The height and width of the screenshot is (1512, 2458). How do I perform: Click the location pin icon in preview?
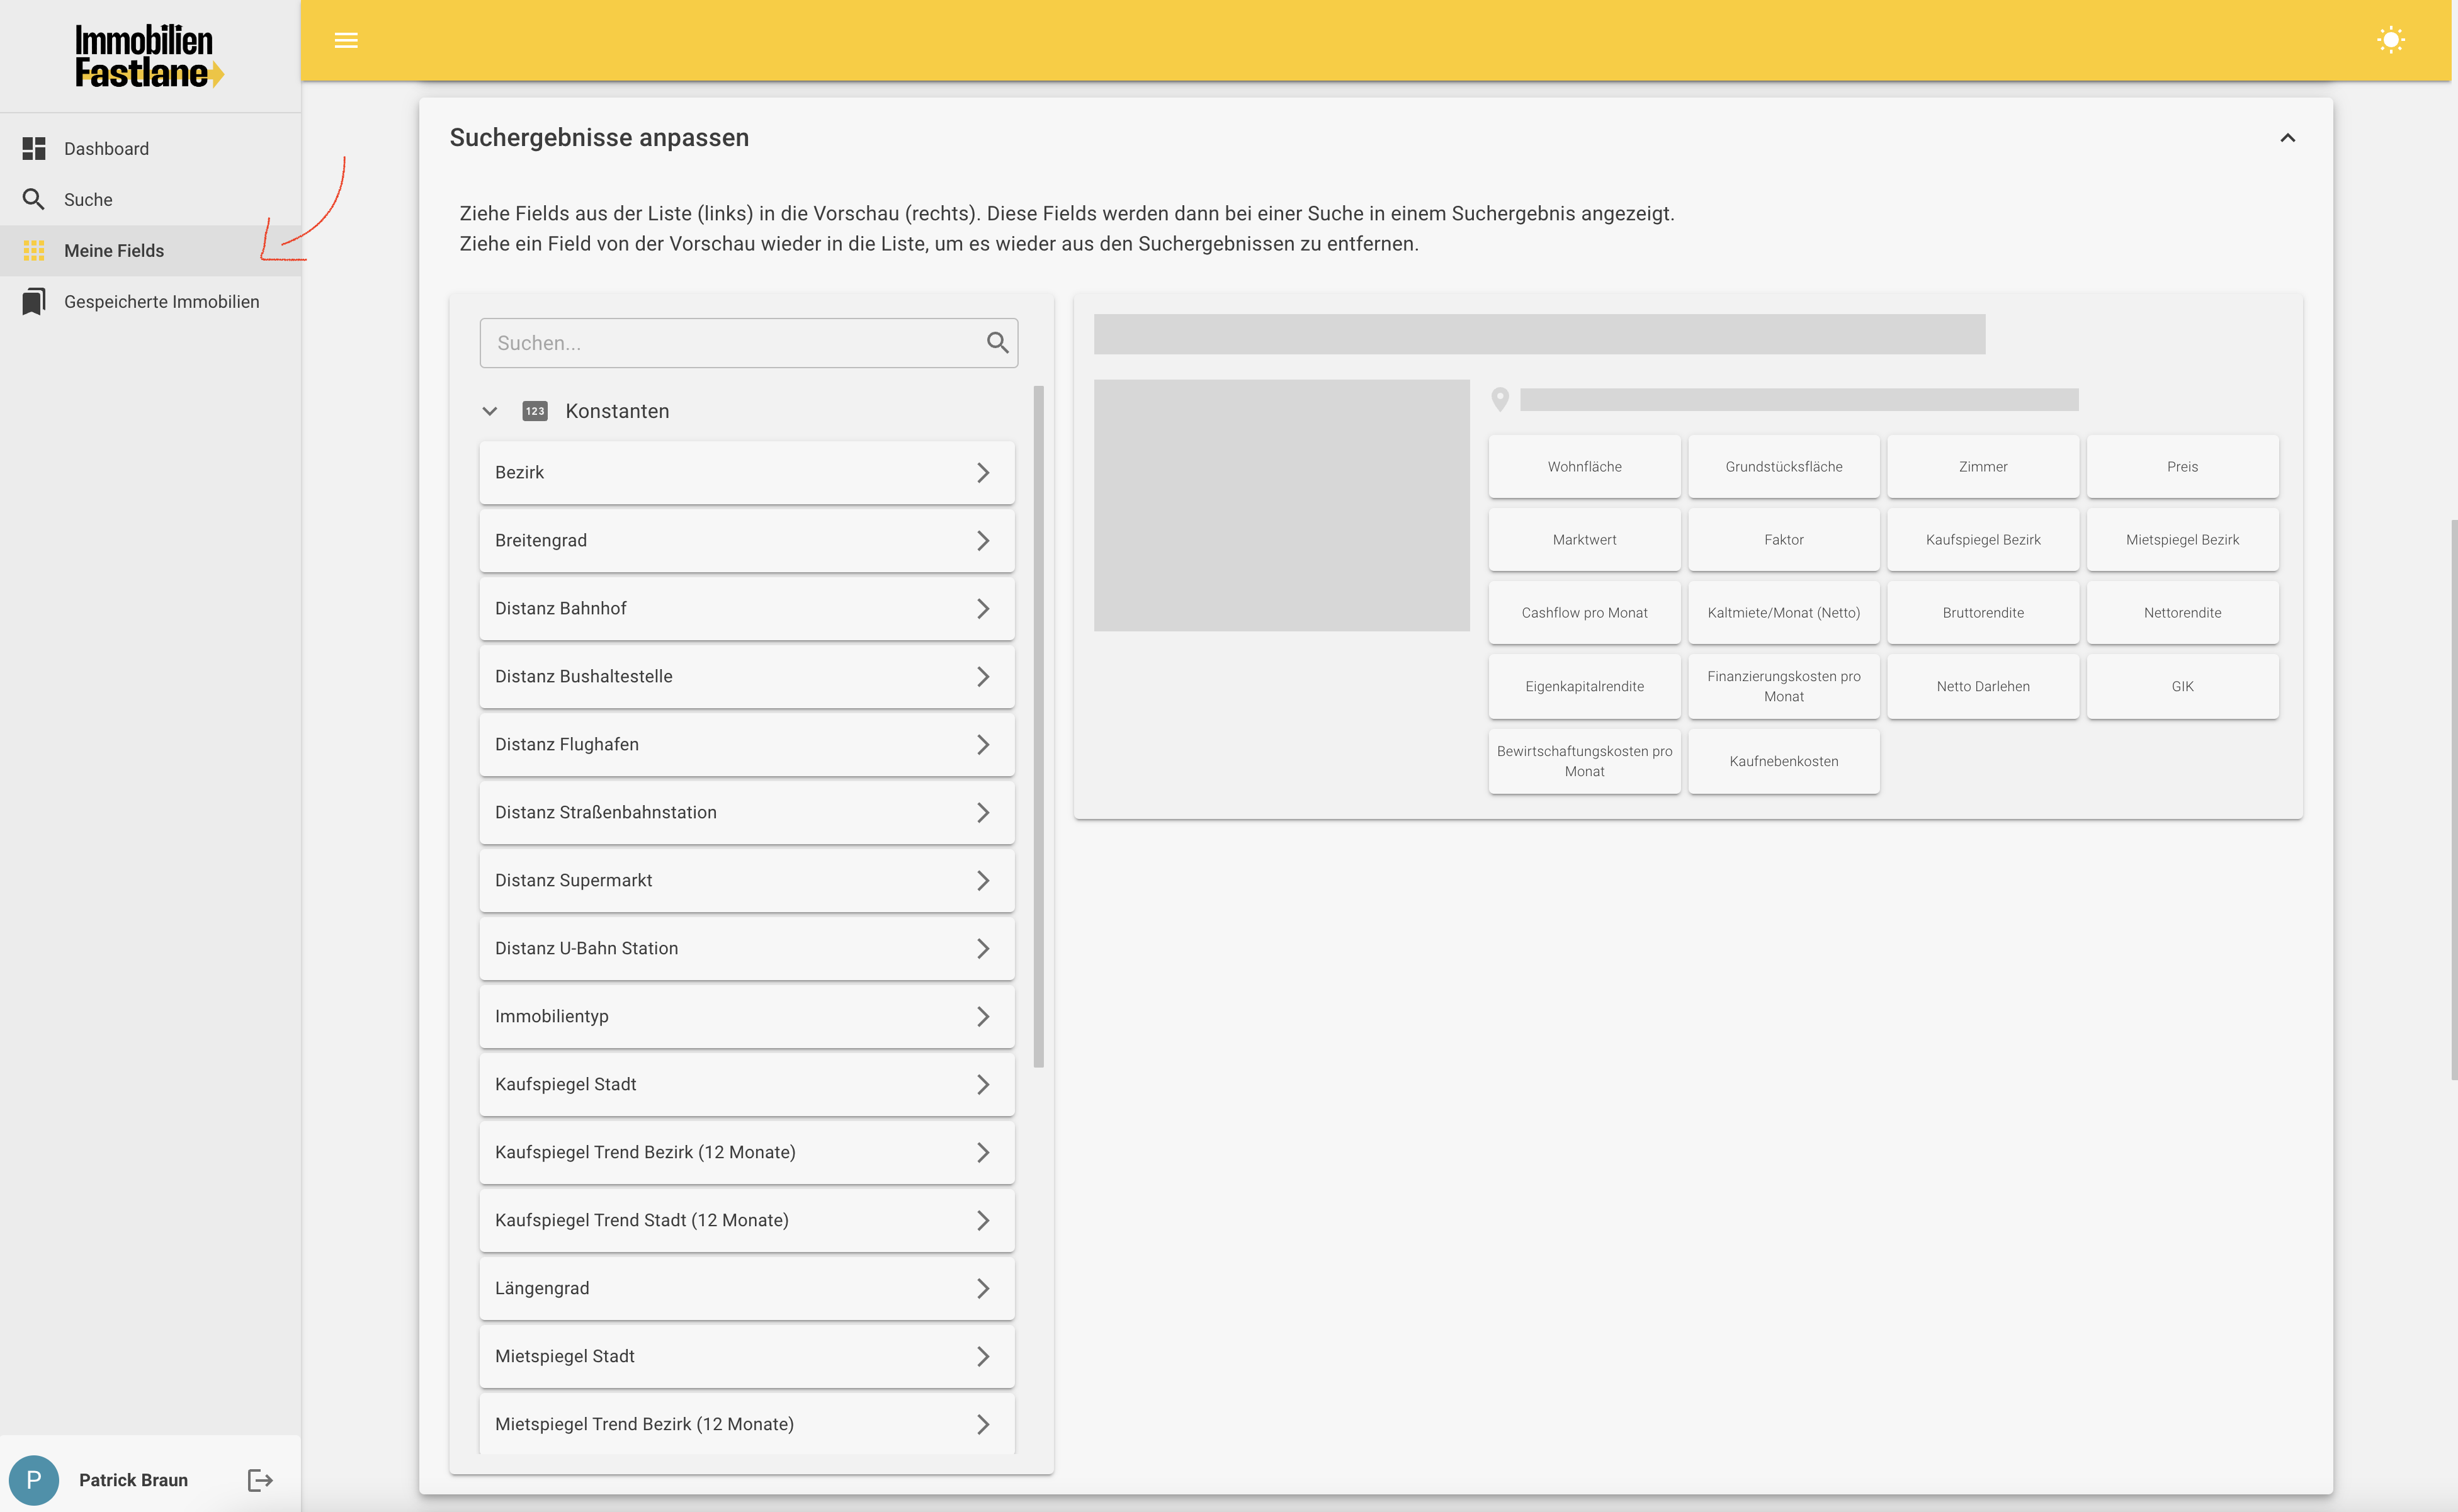[x=1499, y=399]
